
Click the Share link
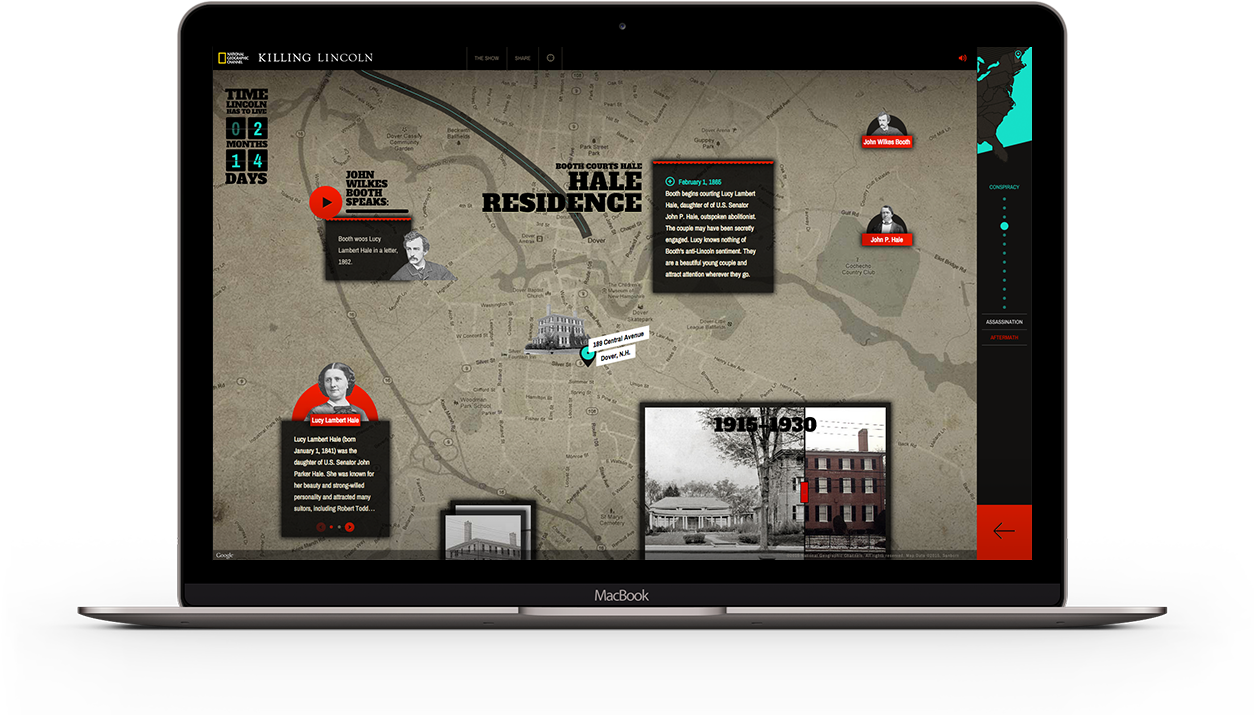522,58
